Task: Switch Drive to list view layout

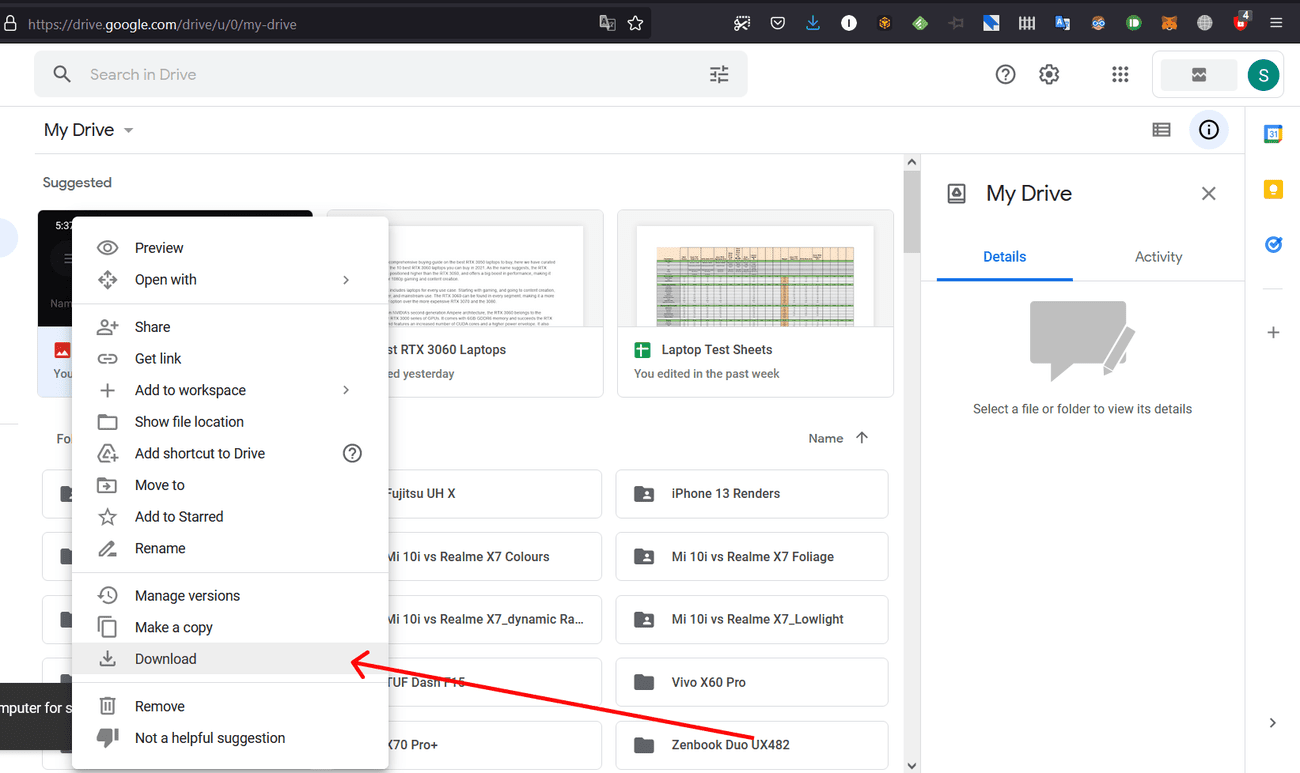Action: 1161,129
